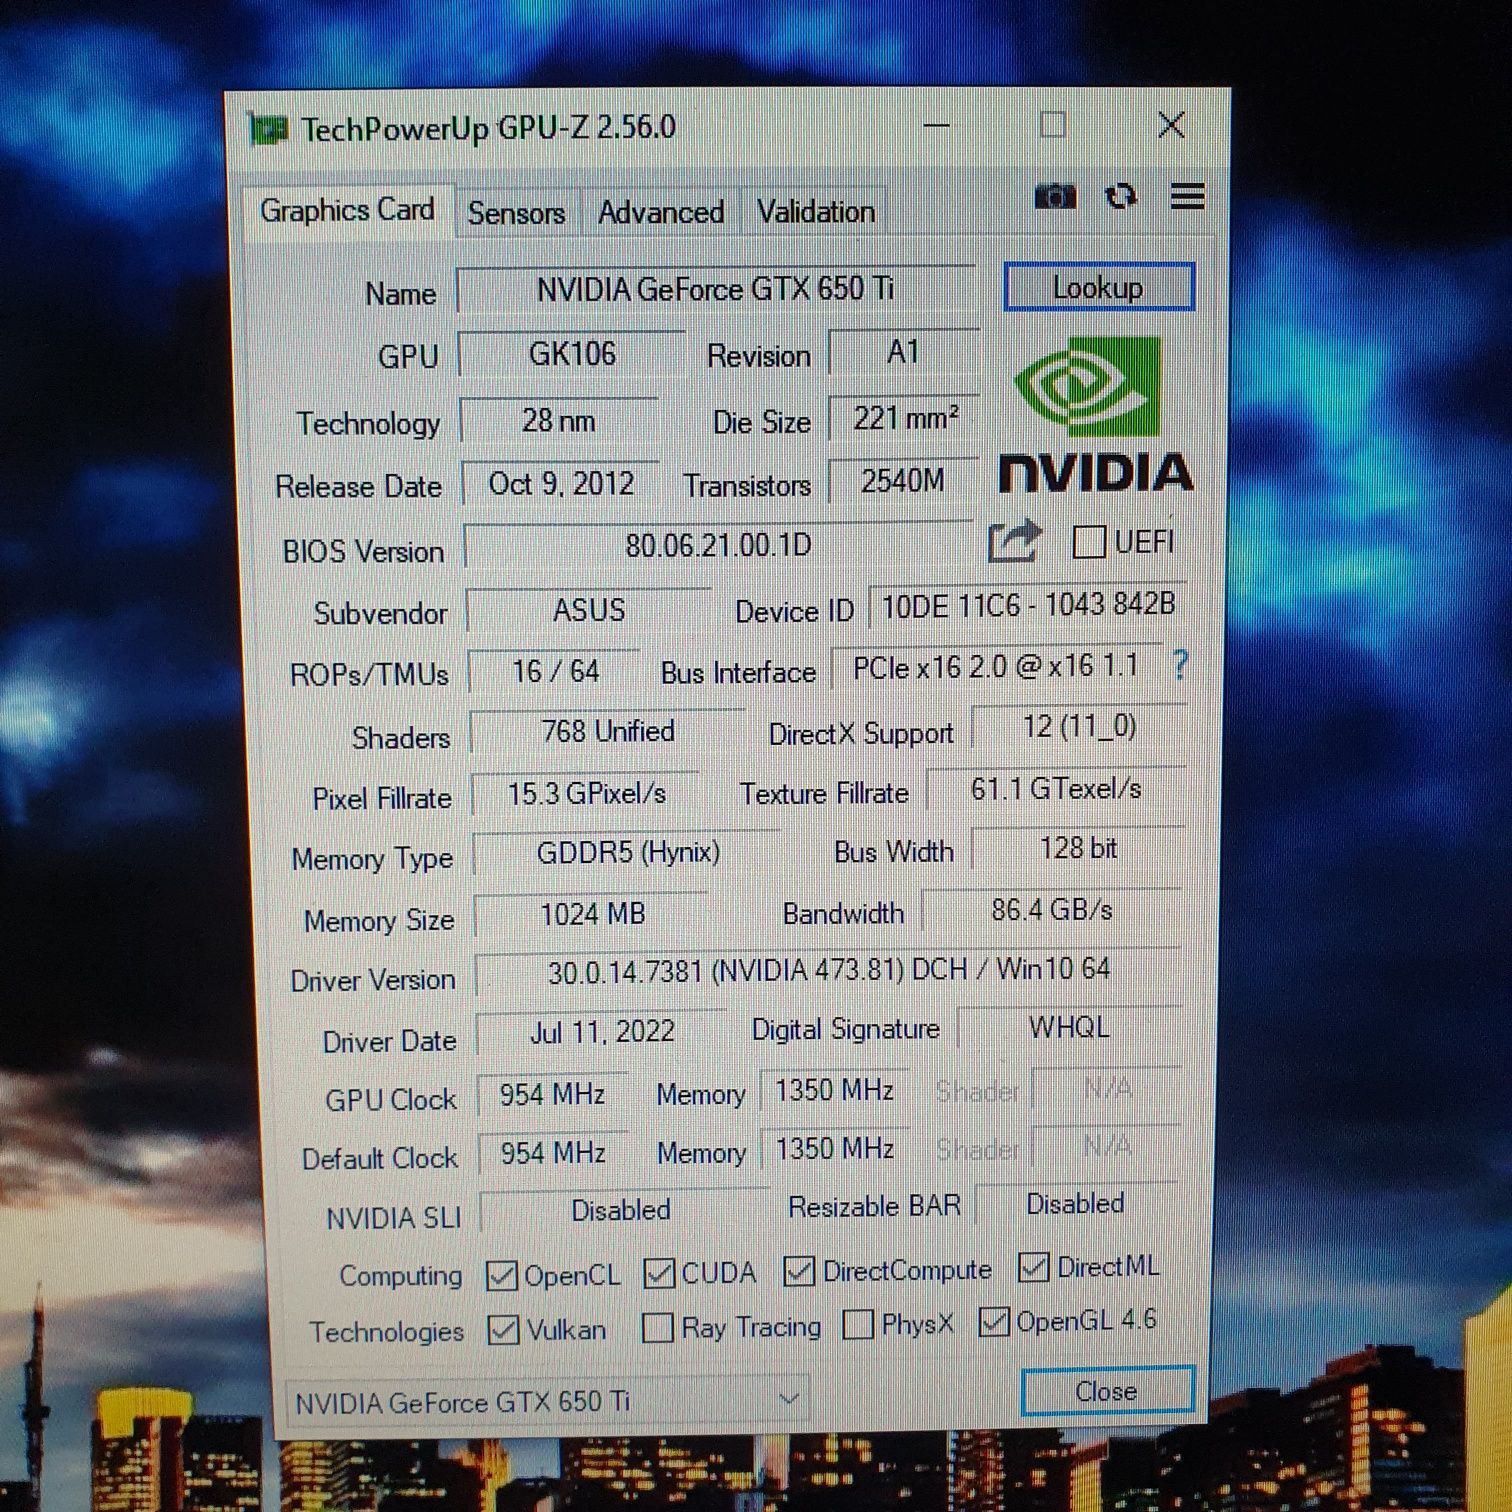Click the Revision field A1
Viewport: 1512px width, 1512px height.
point(903,352)
